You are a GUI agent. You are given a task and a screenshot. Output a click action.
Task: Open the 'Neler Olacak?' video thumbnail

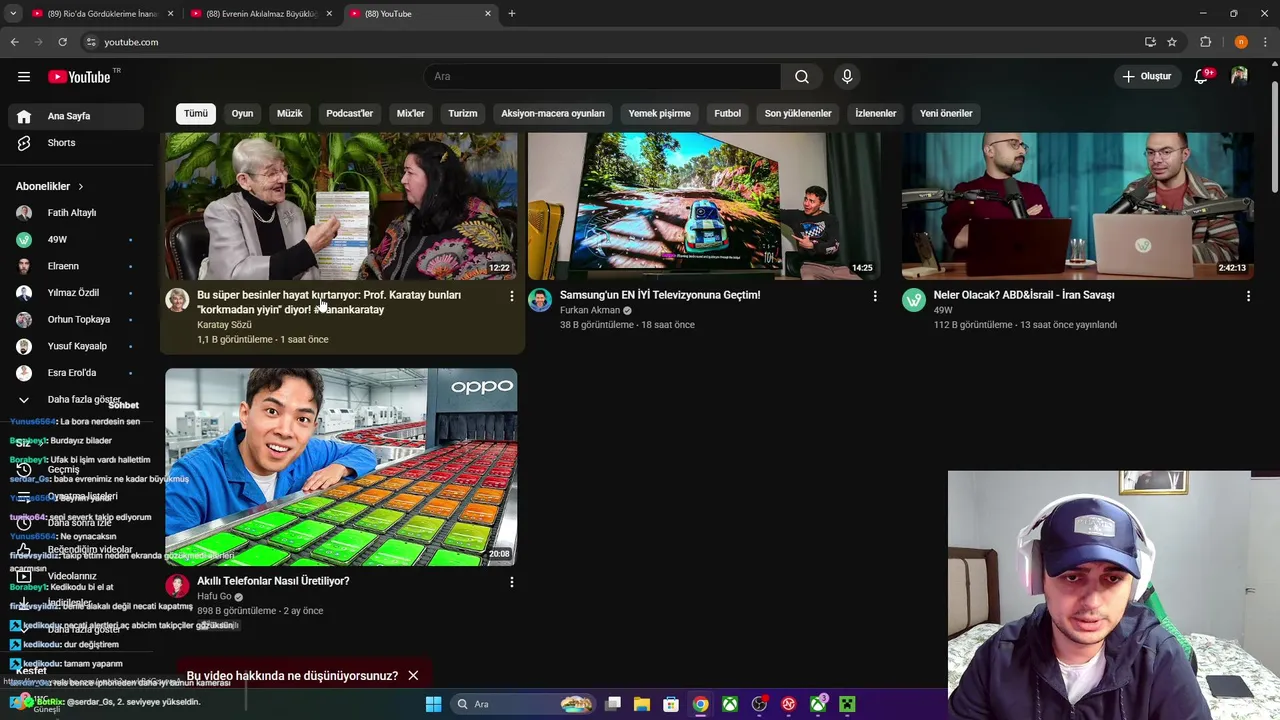pyautogui.click(x=1078, y=206)
